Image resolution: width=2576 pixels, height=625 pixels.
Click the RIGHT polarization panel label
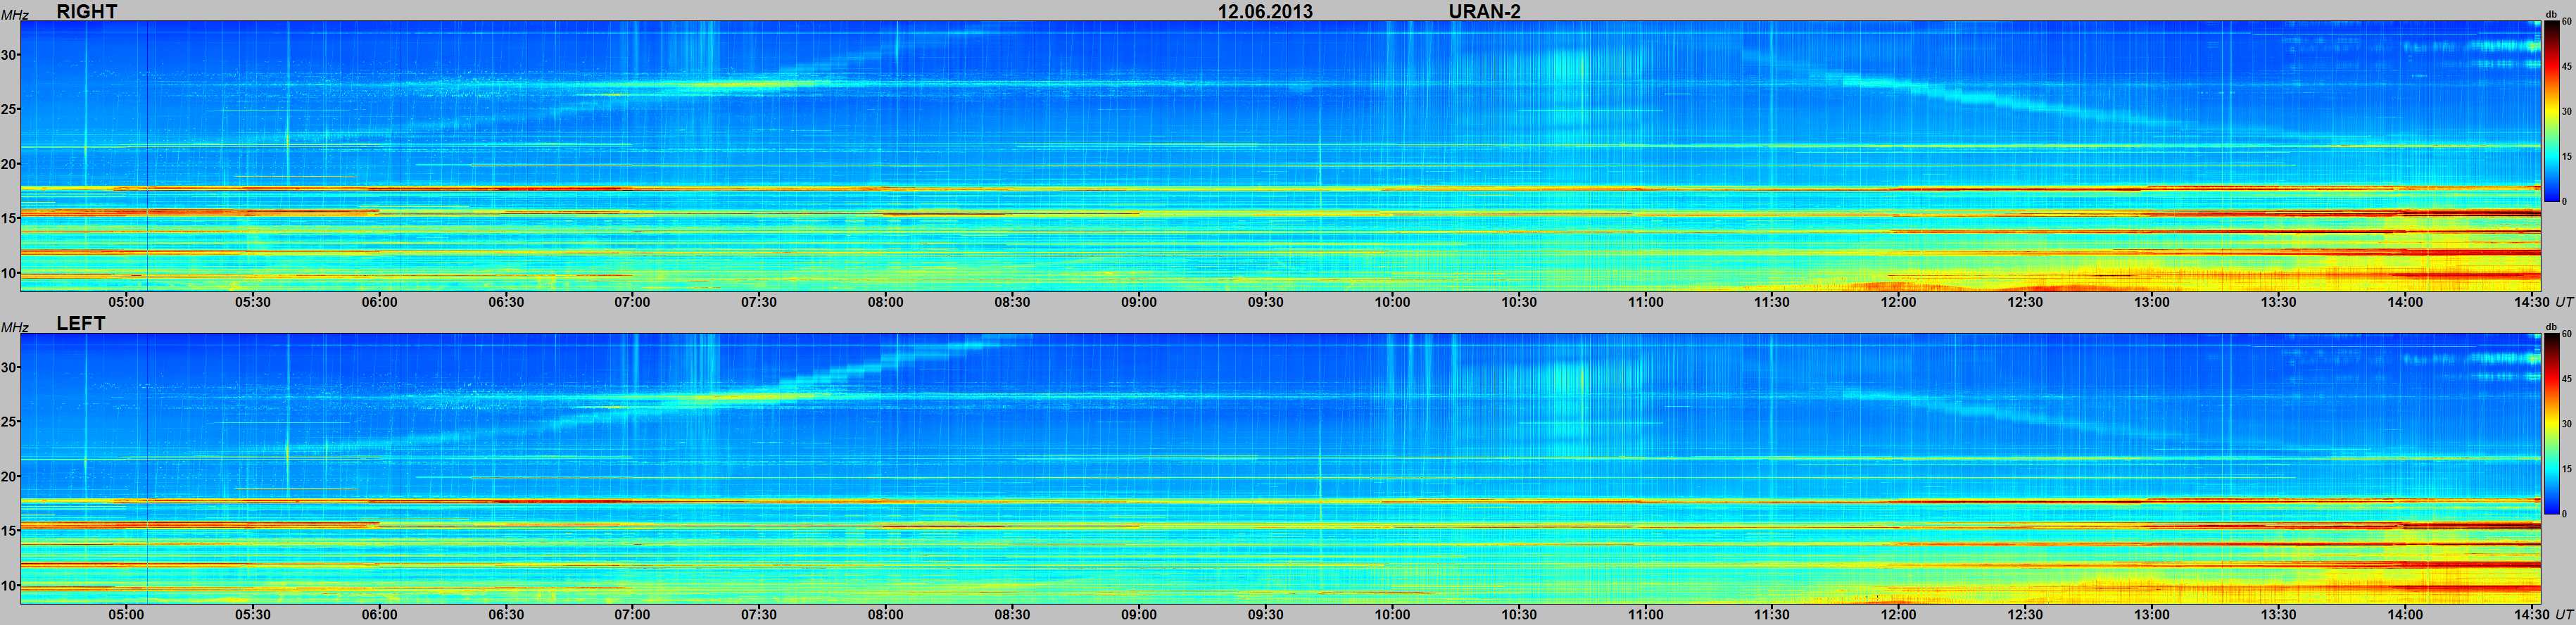[x=87, y=11]
